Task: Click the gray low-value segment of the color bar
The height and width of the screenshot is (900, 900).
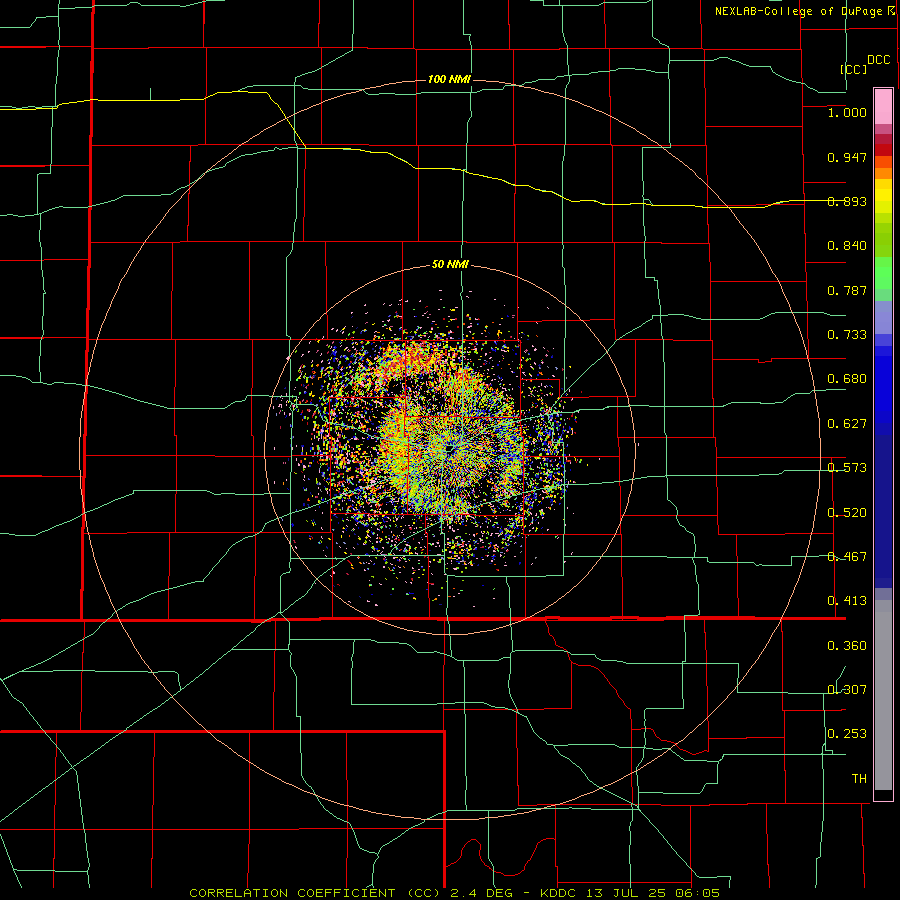Action: tap(883, 695)
